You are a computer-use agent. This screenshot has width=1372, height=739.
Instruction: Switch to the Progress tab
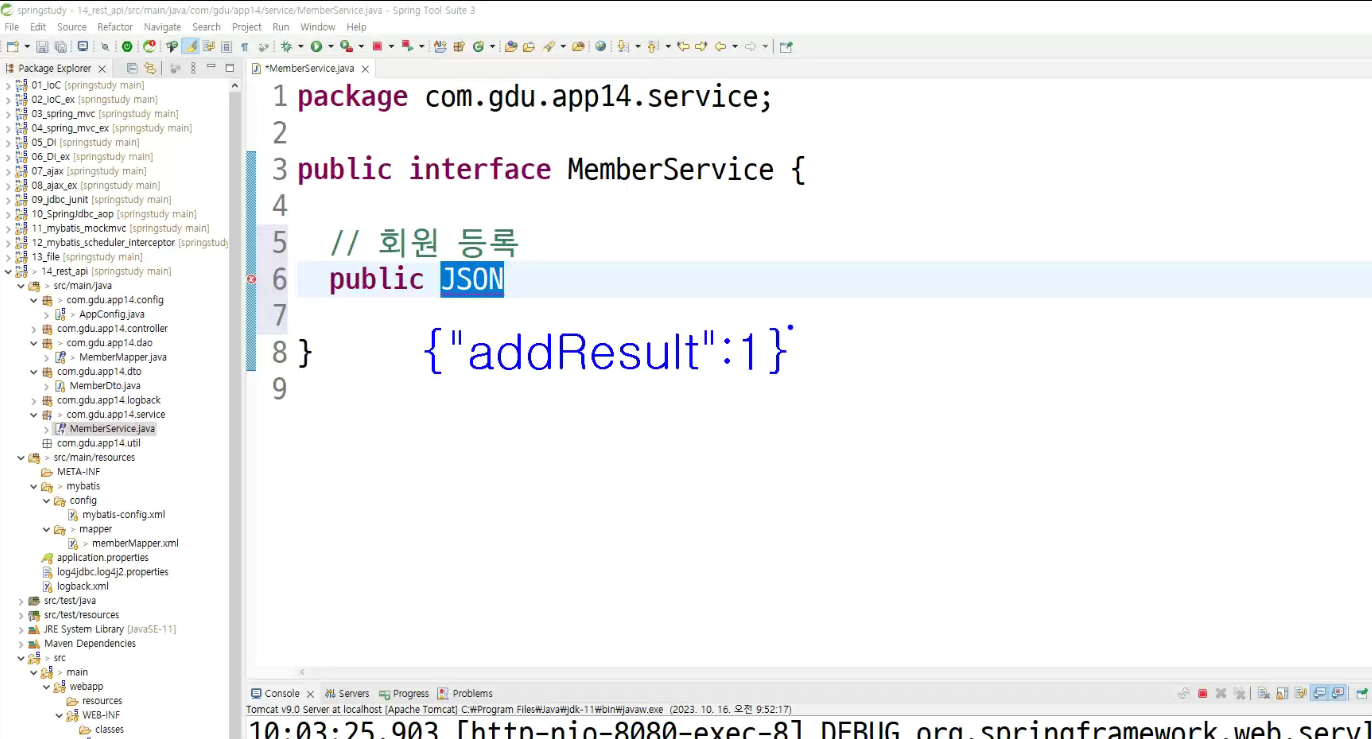click(403, 693)
